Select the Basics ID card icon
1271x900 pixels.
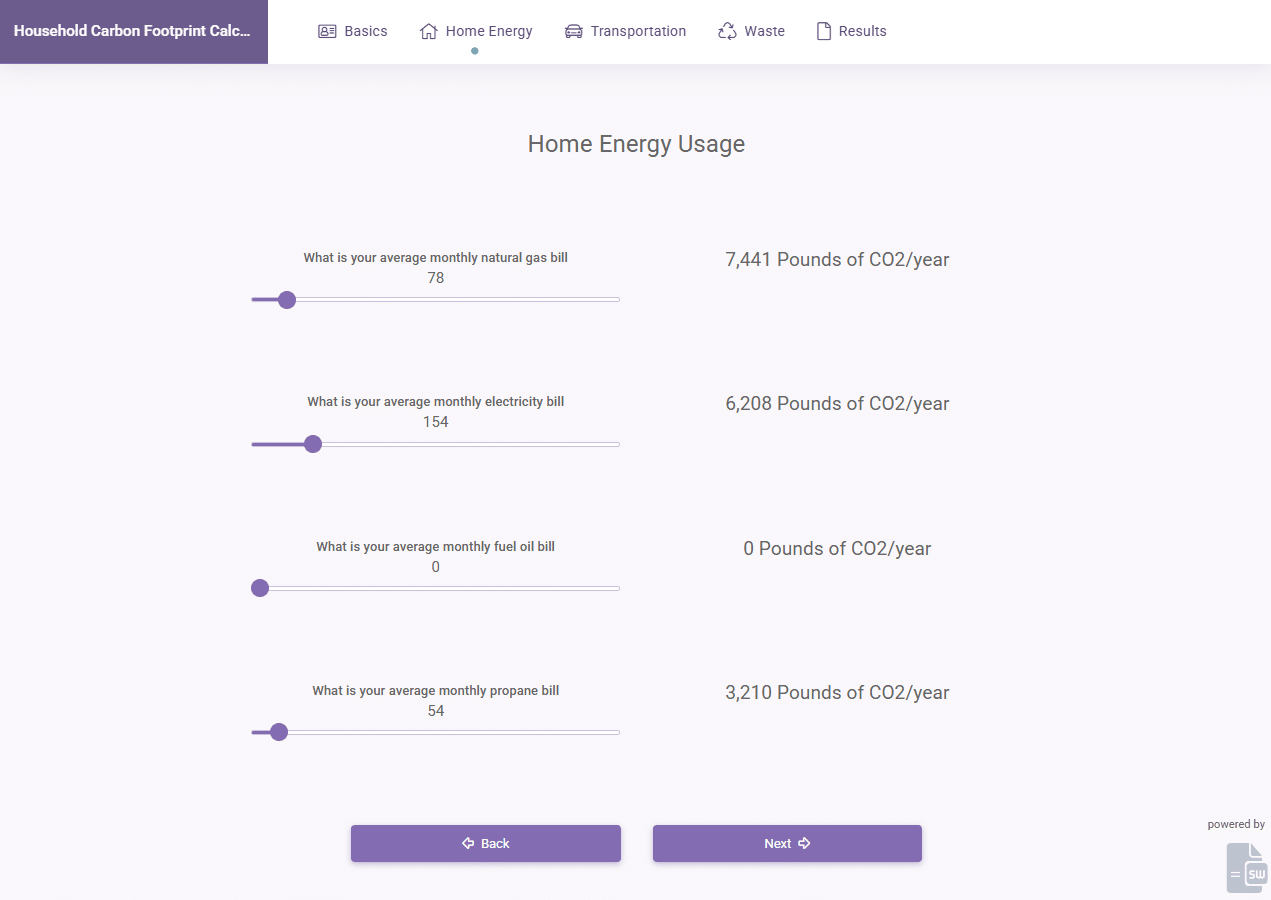[x=326, y=30]
